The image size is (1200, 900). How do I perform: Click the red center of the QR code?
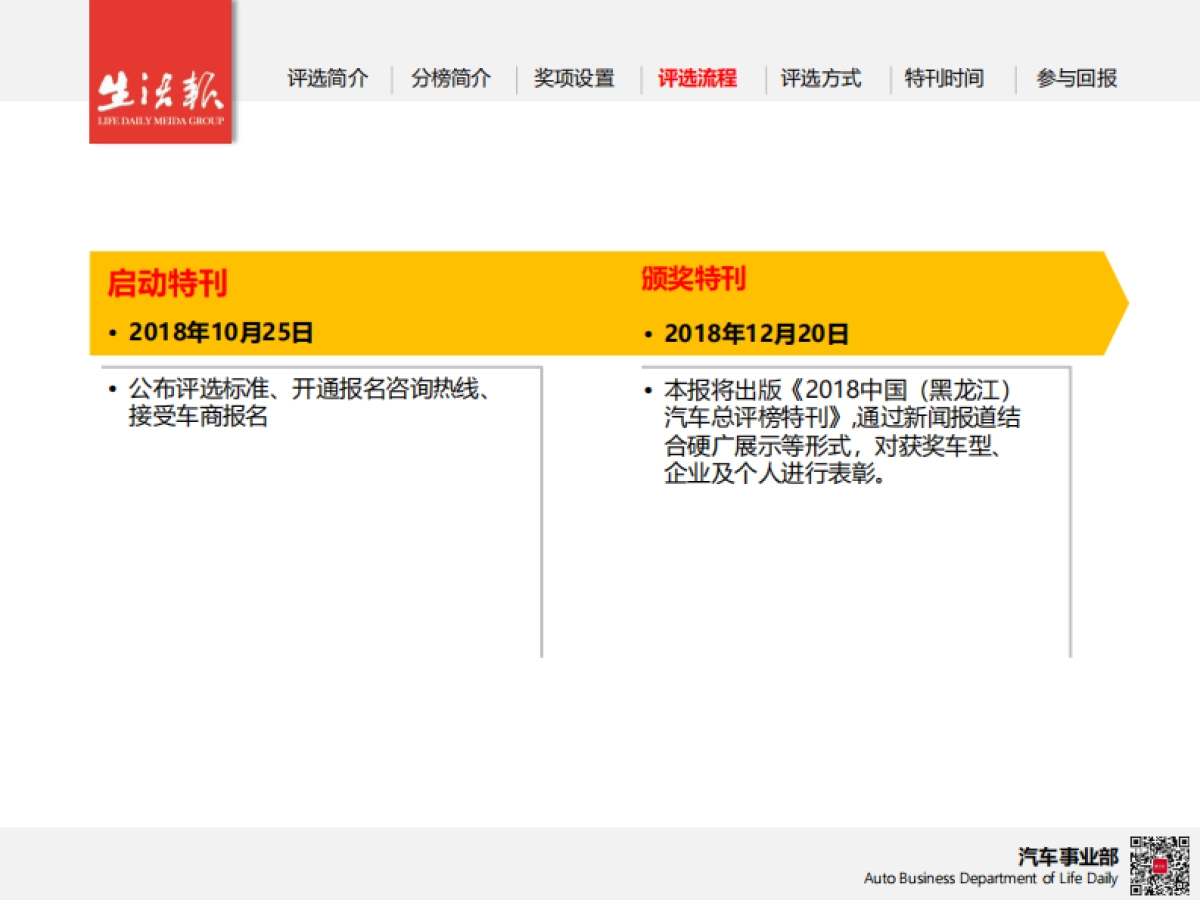click(1160, 866)
